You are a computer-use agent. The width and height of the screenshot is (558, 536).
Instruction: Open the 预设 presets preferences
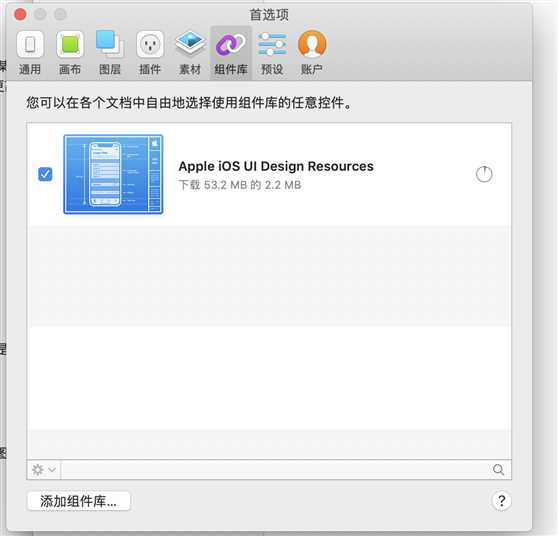(x=272, y=53)
